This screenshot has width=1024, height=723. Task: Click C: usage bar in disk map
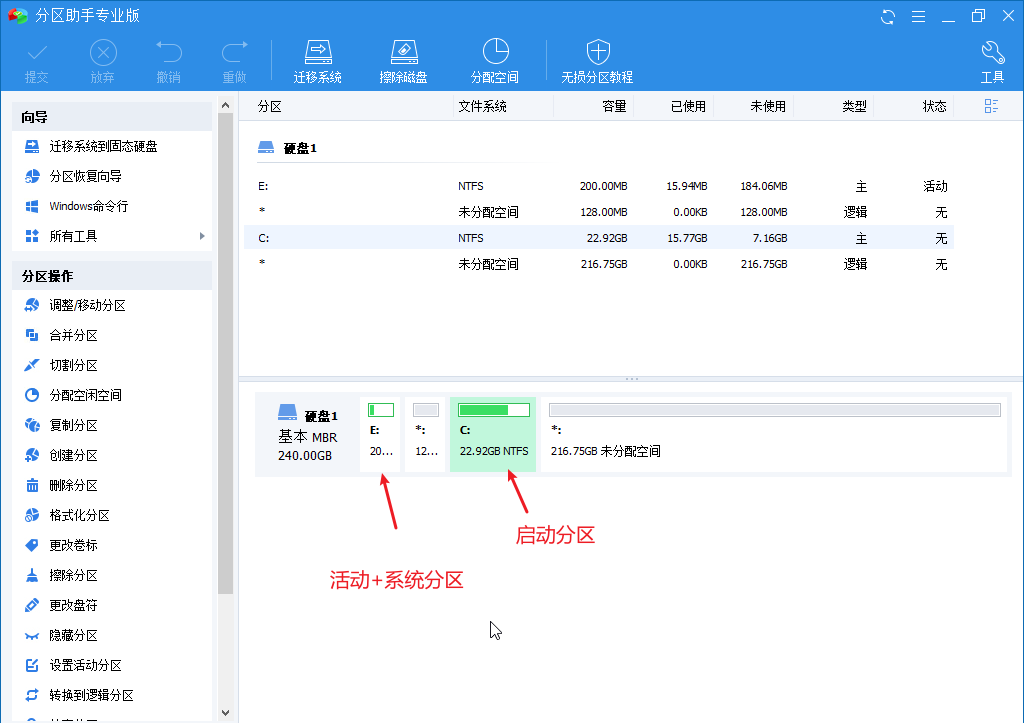[x=494, y=410]
